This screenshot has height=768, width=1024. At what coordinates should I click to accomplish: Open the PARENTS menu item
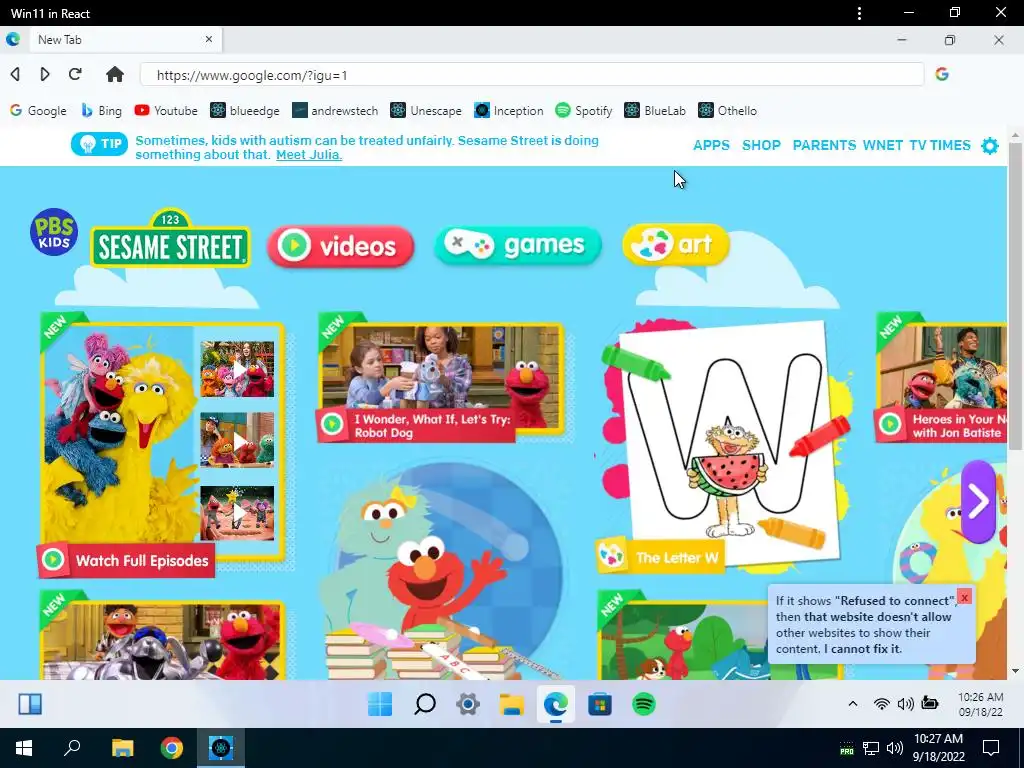[824, 146]
